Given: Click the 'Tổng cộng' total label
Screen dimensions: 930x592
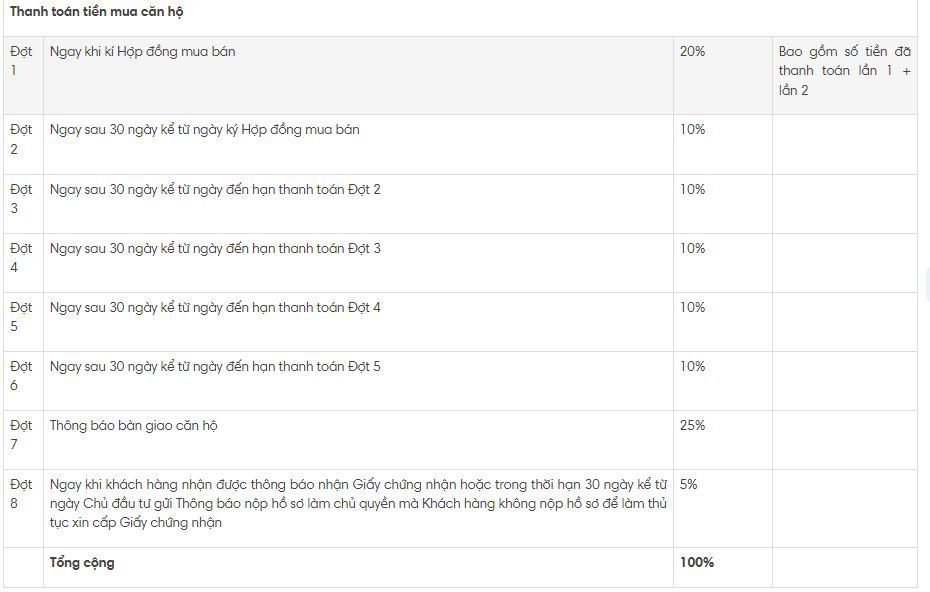Looking at the screenshot, I should pos(82,563).
